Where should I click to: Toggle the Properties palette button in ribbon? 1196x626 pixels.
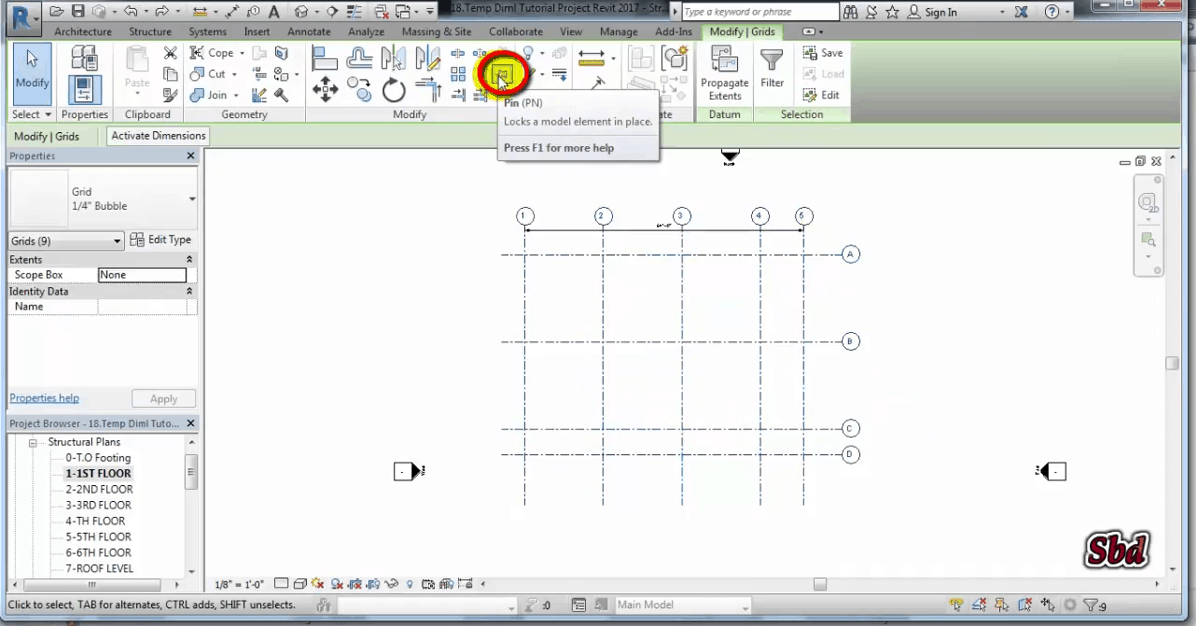coord(84,89)
